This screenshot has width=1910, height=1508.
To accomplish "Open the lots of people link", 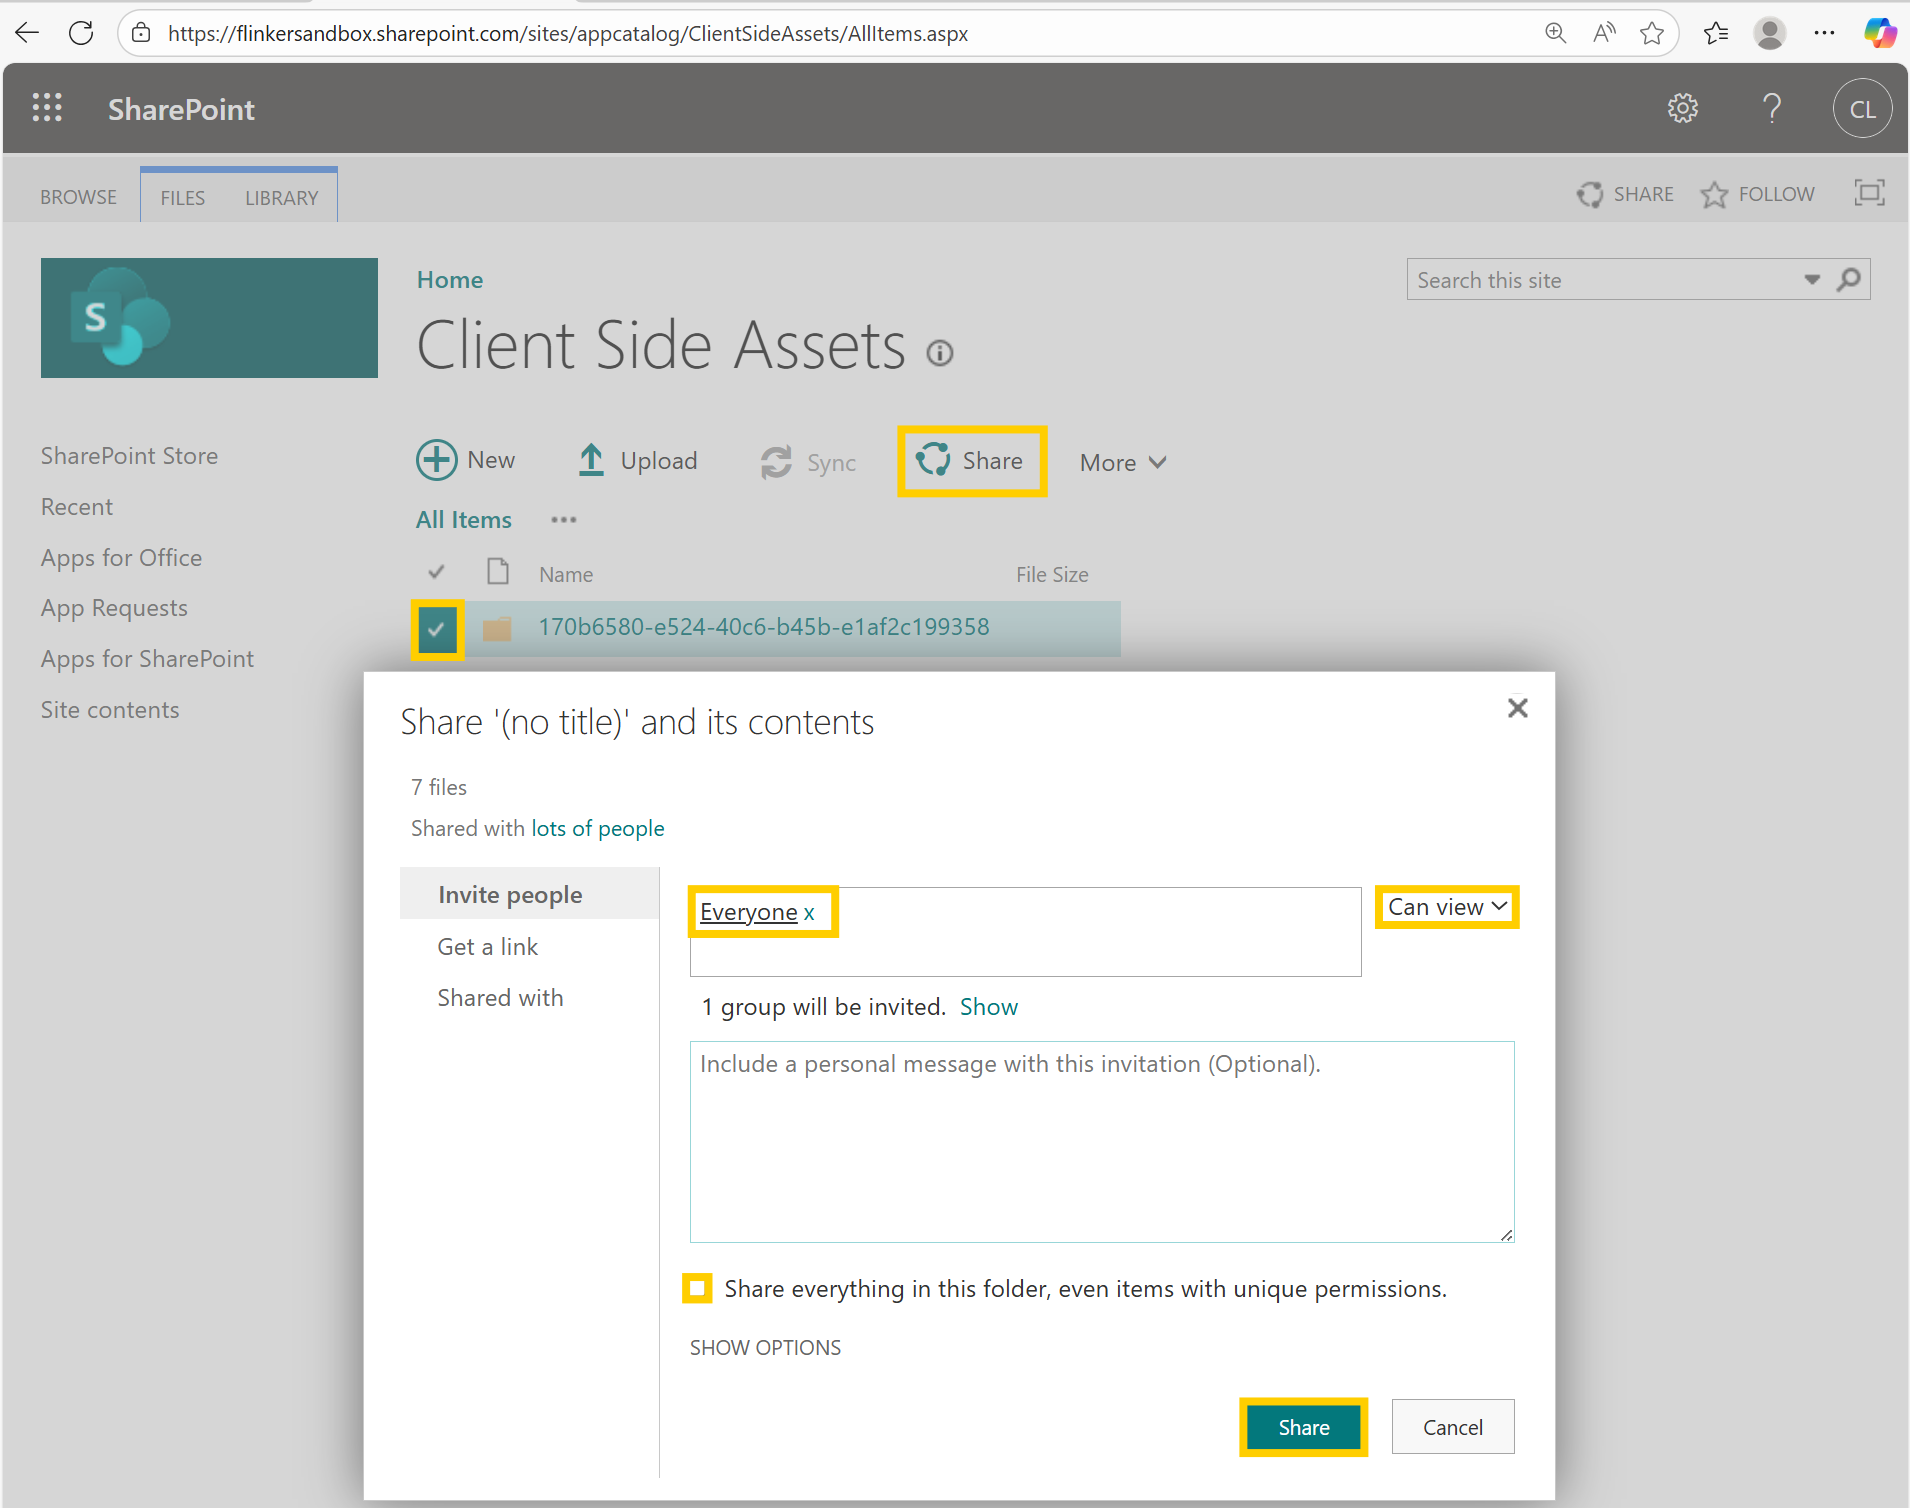I will tap(597, 829).
